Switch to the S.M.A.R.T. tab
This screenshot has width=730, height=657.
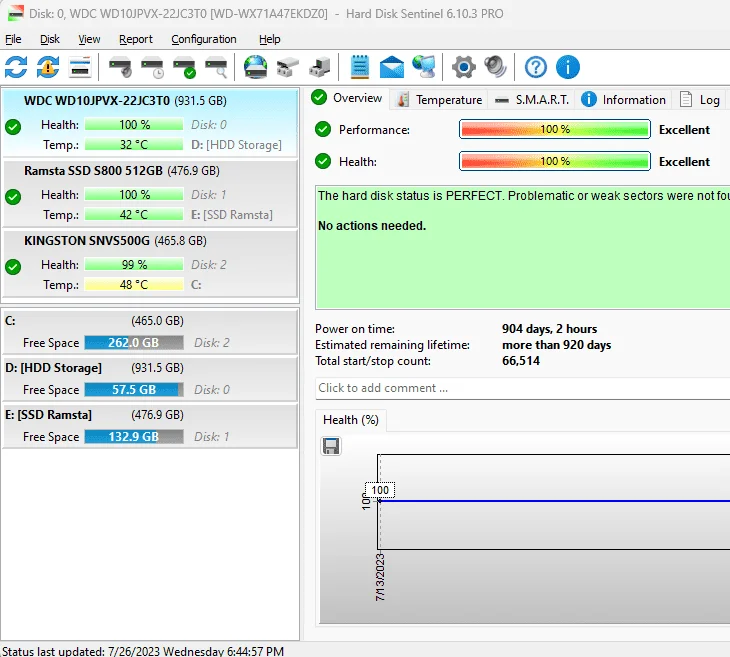[531, 100]
